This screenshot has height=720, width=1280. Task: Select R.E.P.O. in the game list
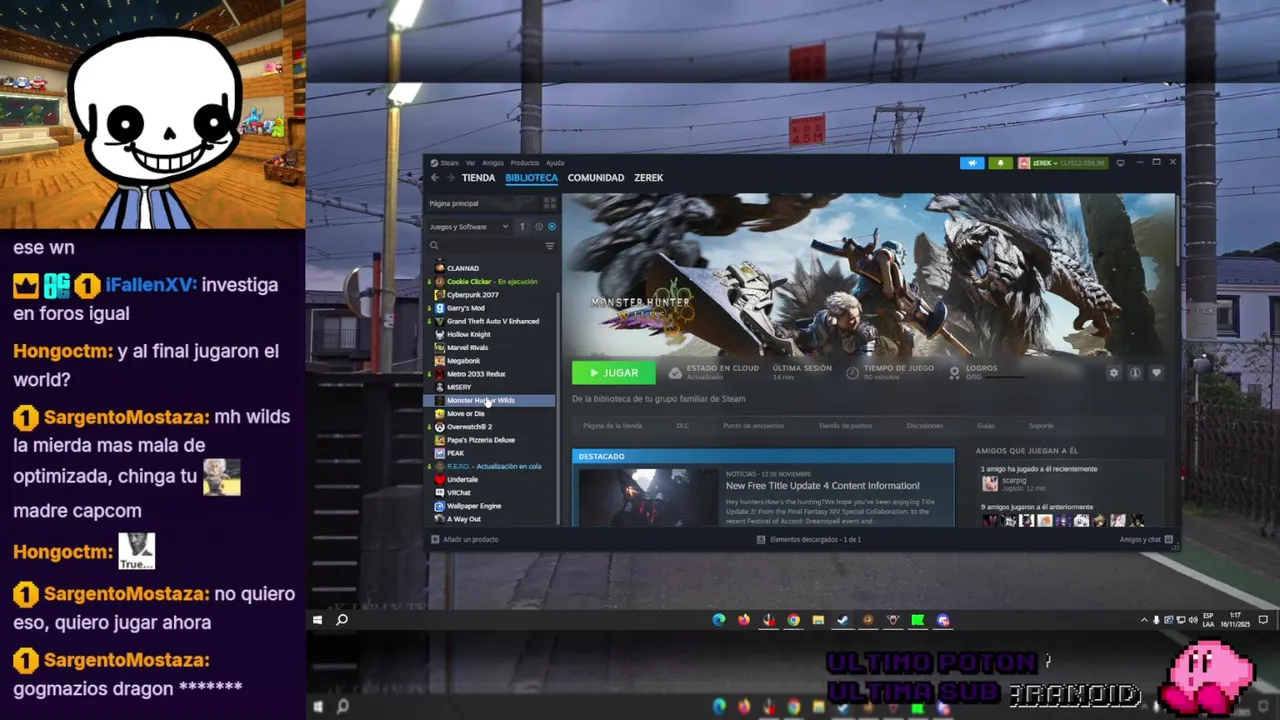coord(492,466)
